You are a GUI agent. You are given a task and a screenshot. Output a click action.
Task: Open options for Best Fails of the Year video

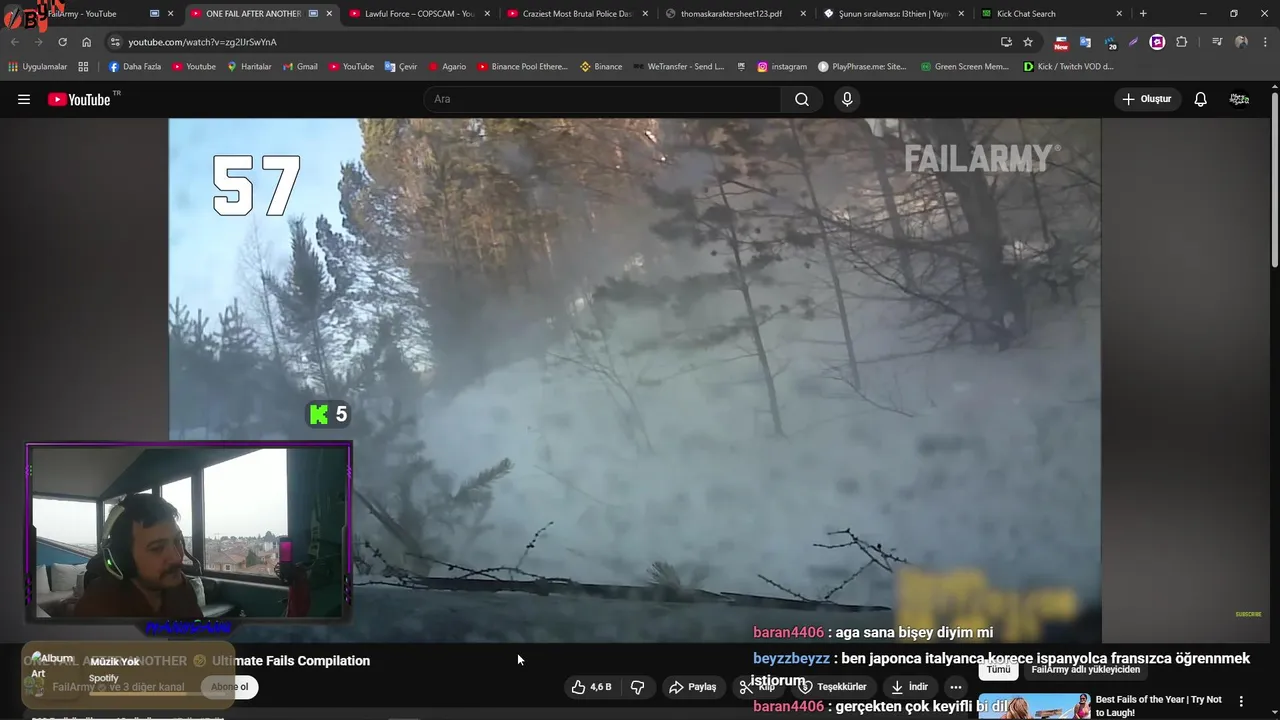coord(1241,701)
